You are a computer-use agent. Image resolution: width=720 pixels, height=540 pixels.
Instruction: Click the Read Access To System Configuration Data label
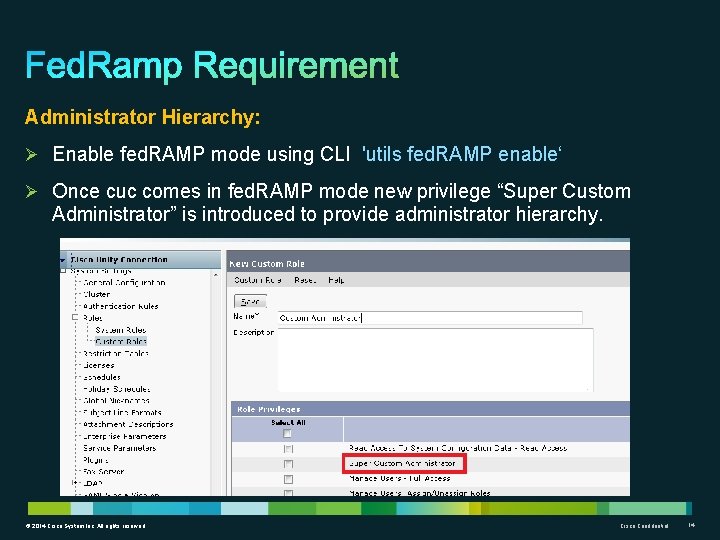458,448
